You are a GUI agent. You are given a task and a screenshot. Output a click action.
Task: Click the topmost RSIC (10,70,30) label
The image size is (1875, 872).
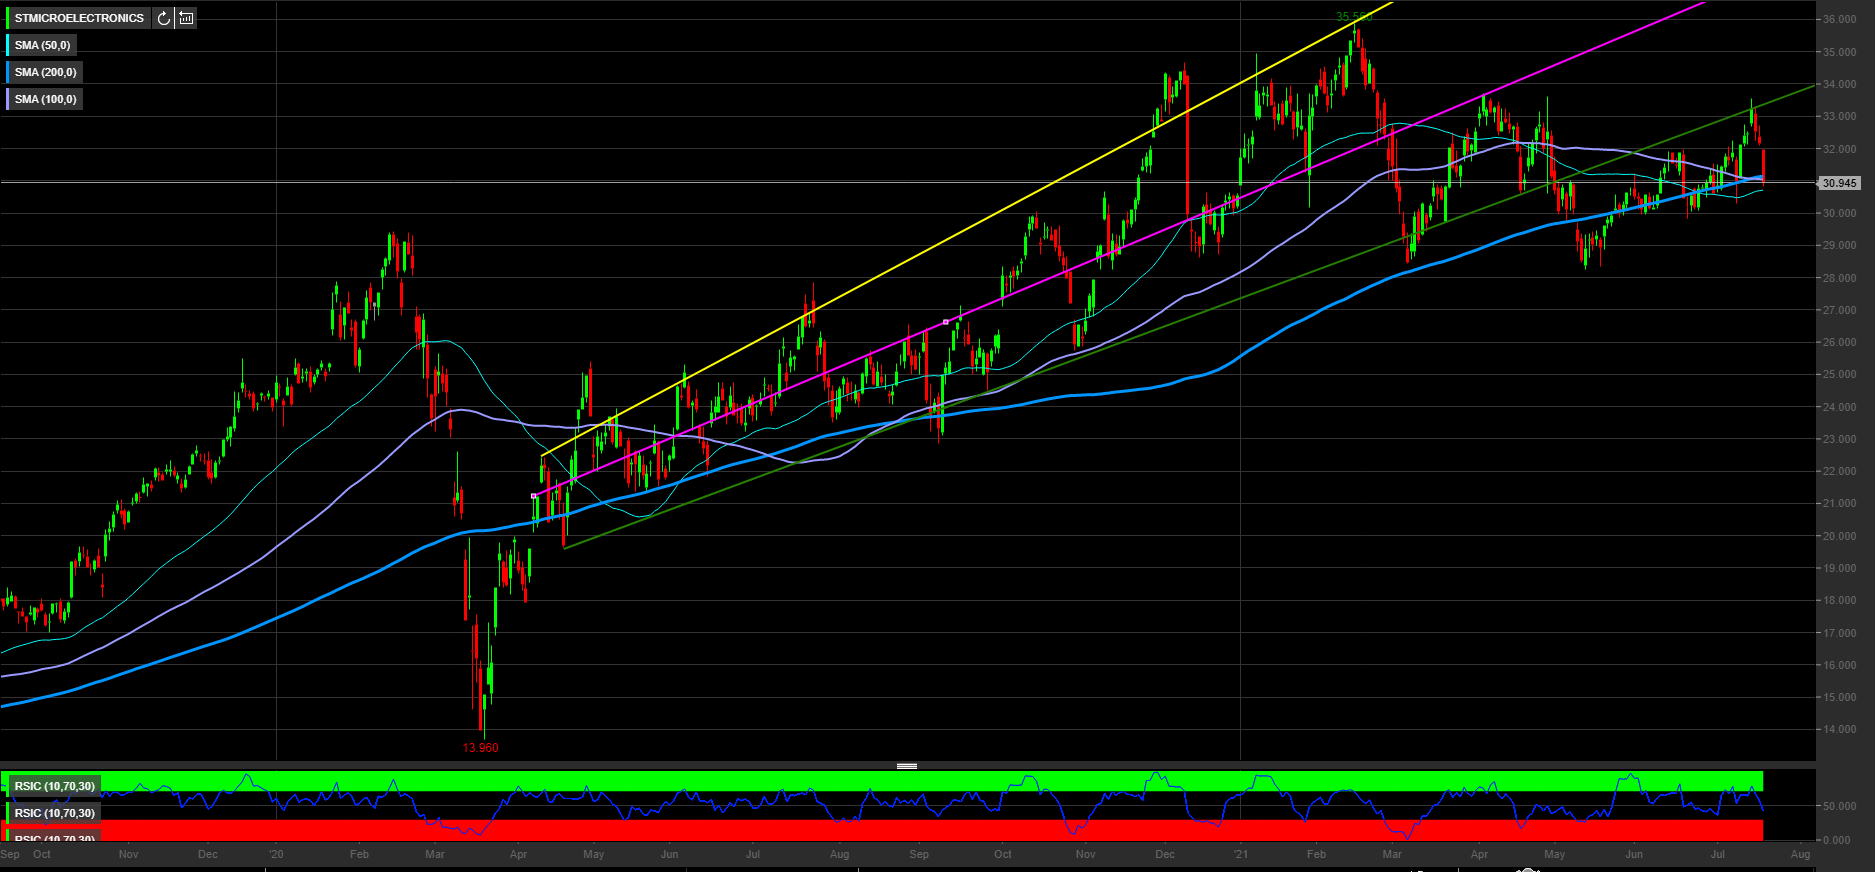pos(55,786)
